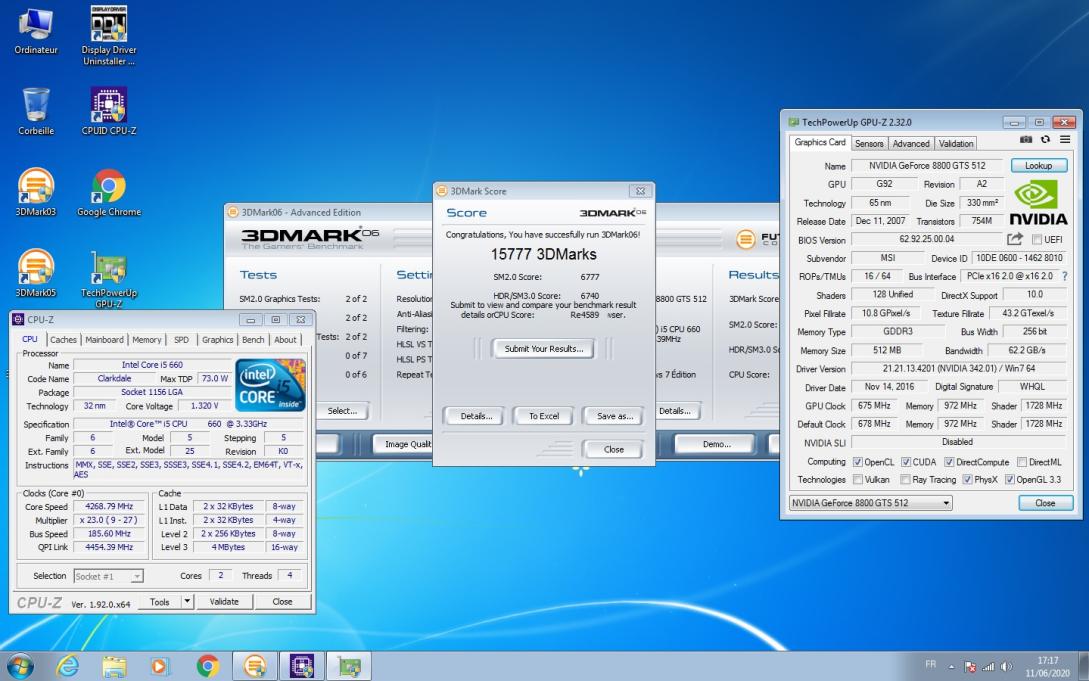Launch CPUID CPU-Z desktop shortcut
This screenshot has width=1089, height=681.
pos(109,111)
